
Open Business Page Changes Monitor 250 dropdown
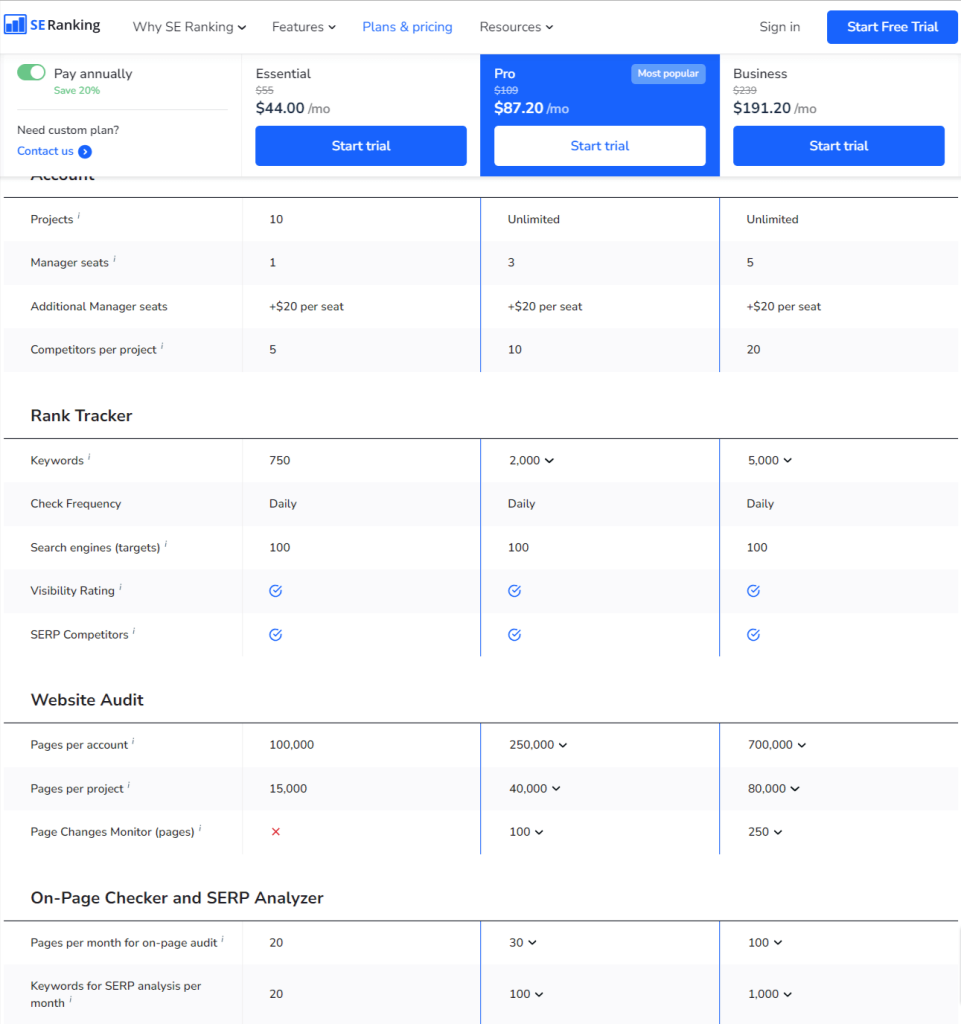click(x=765, y=832)
